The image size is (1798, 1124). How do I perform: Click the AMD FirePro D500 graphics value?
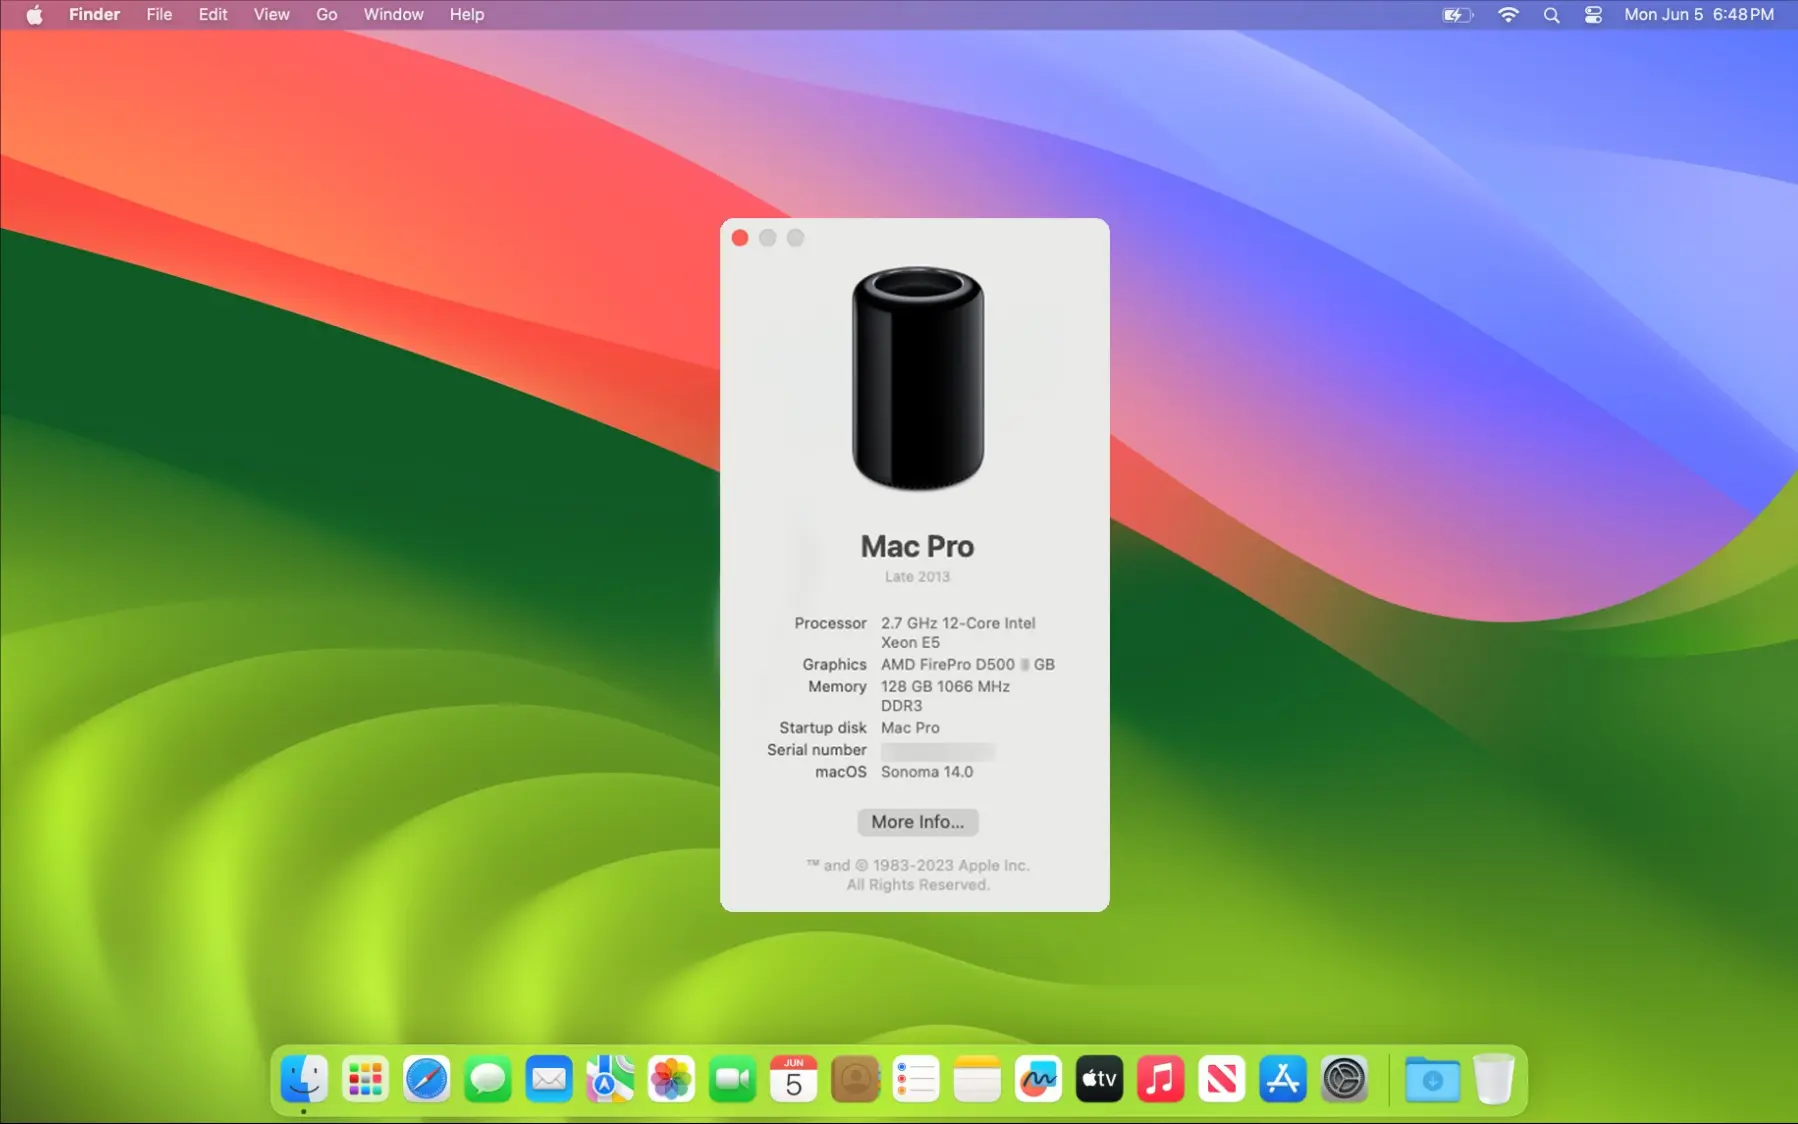pyautogui.click(x=967, y=664)
